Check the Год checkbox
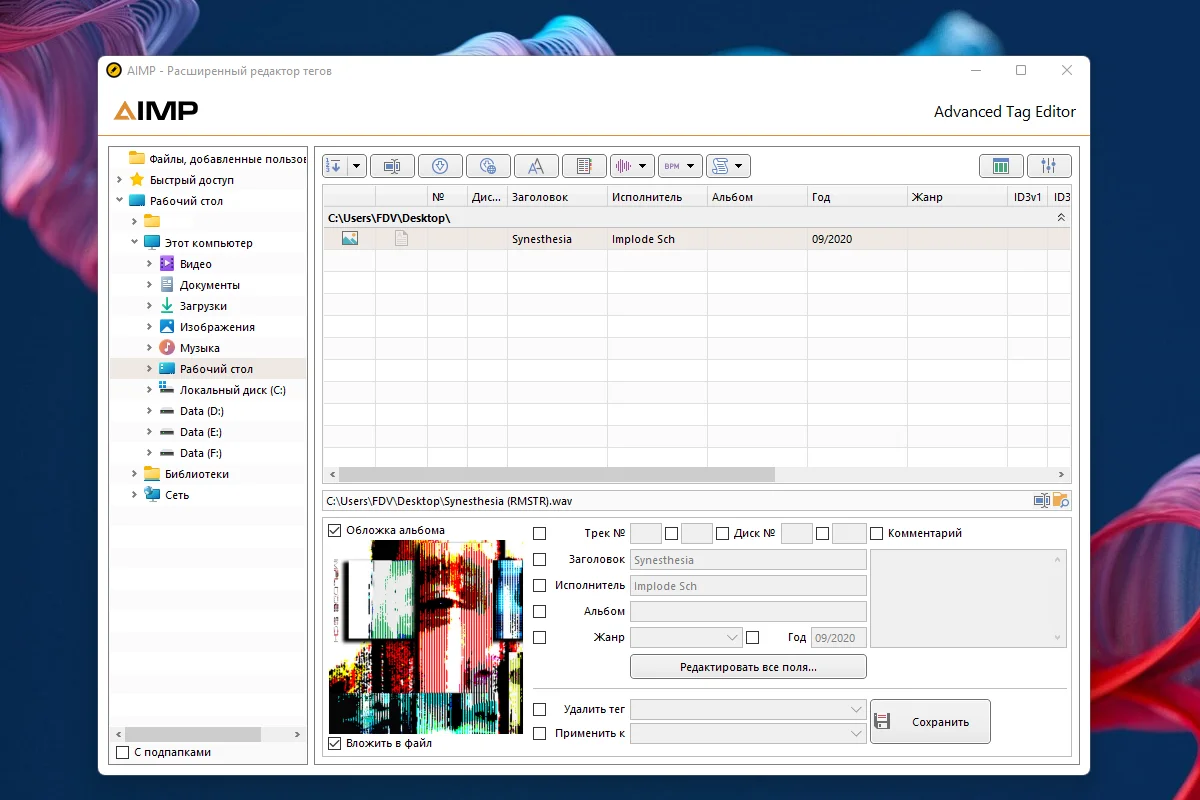Viewport: 1200px width, 800px height. pyautogui.click(x=753, y=637)
